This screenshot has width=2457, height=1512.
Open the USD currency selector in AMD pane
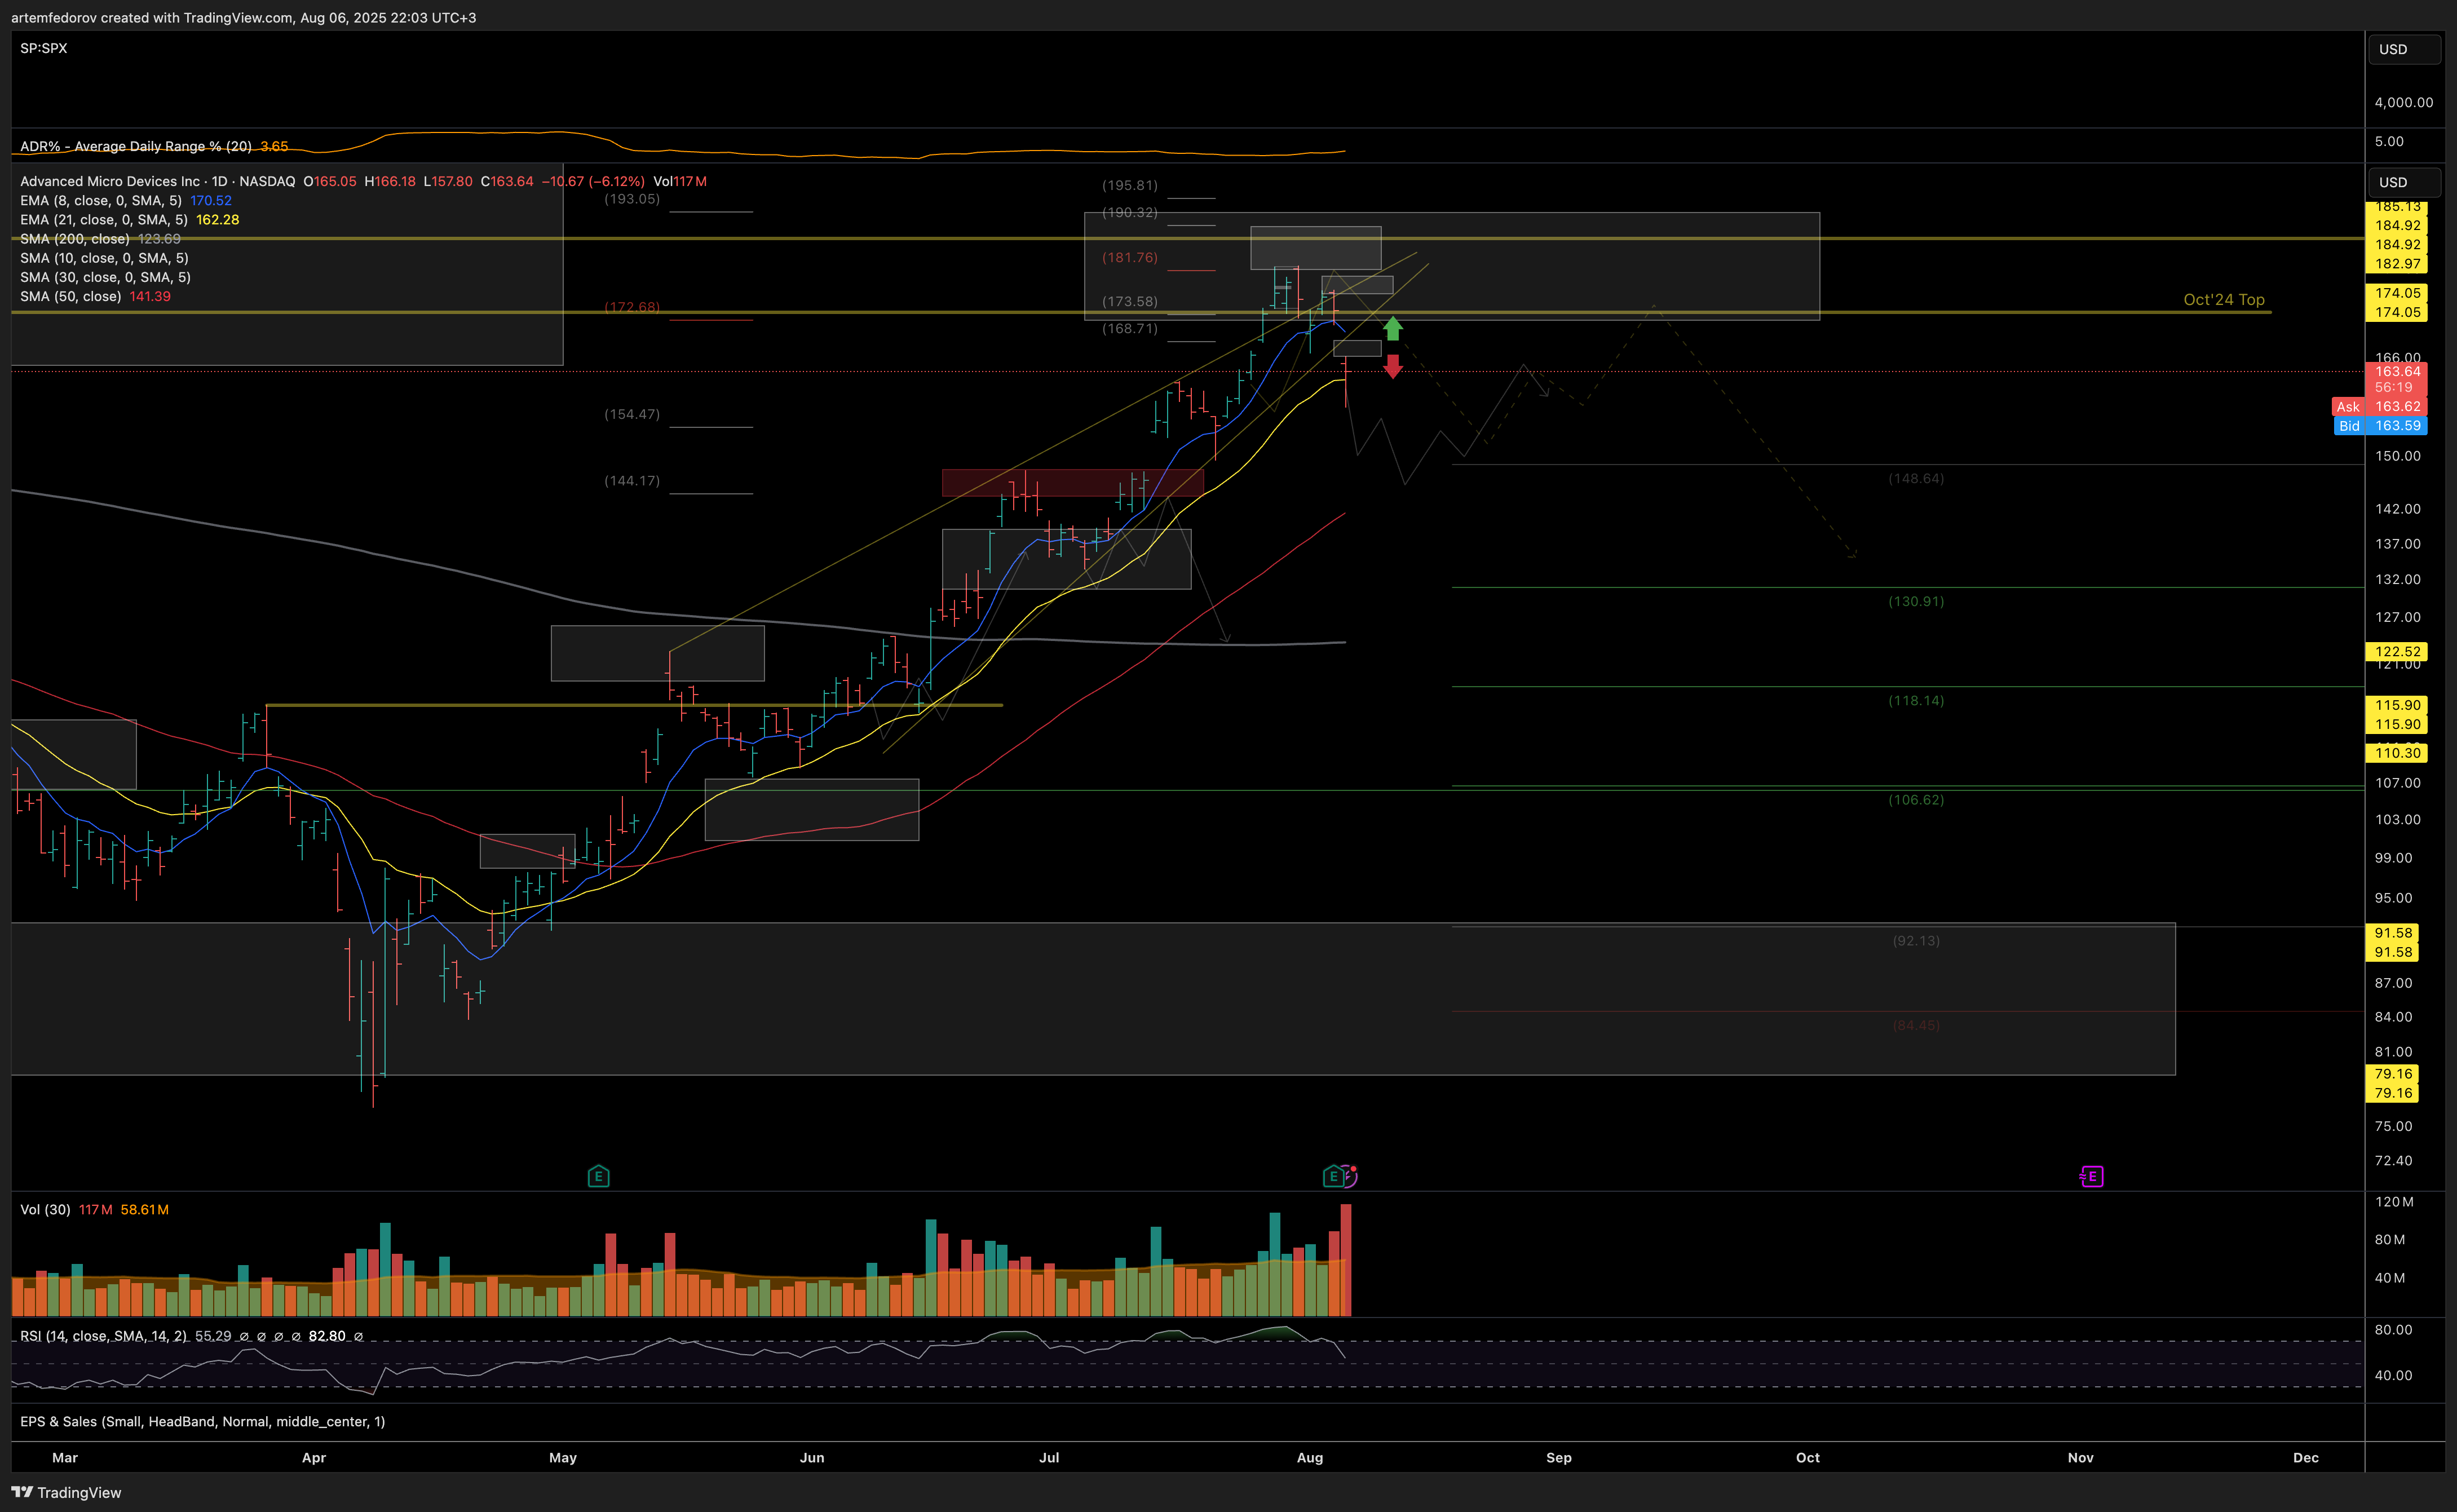(x=2403, y=182)
